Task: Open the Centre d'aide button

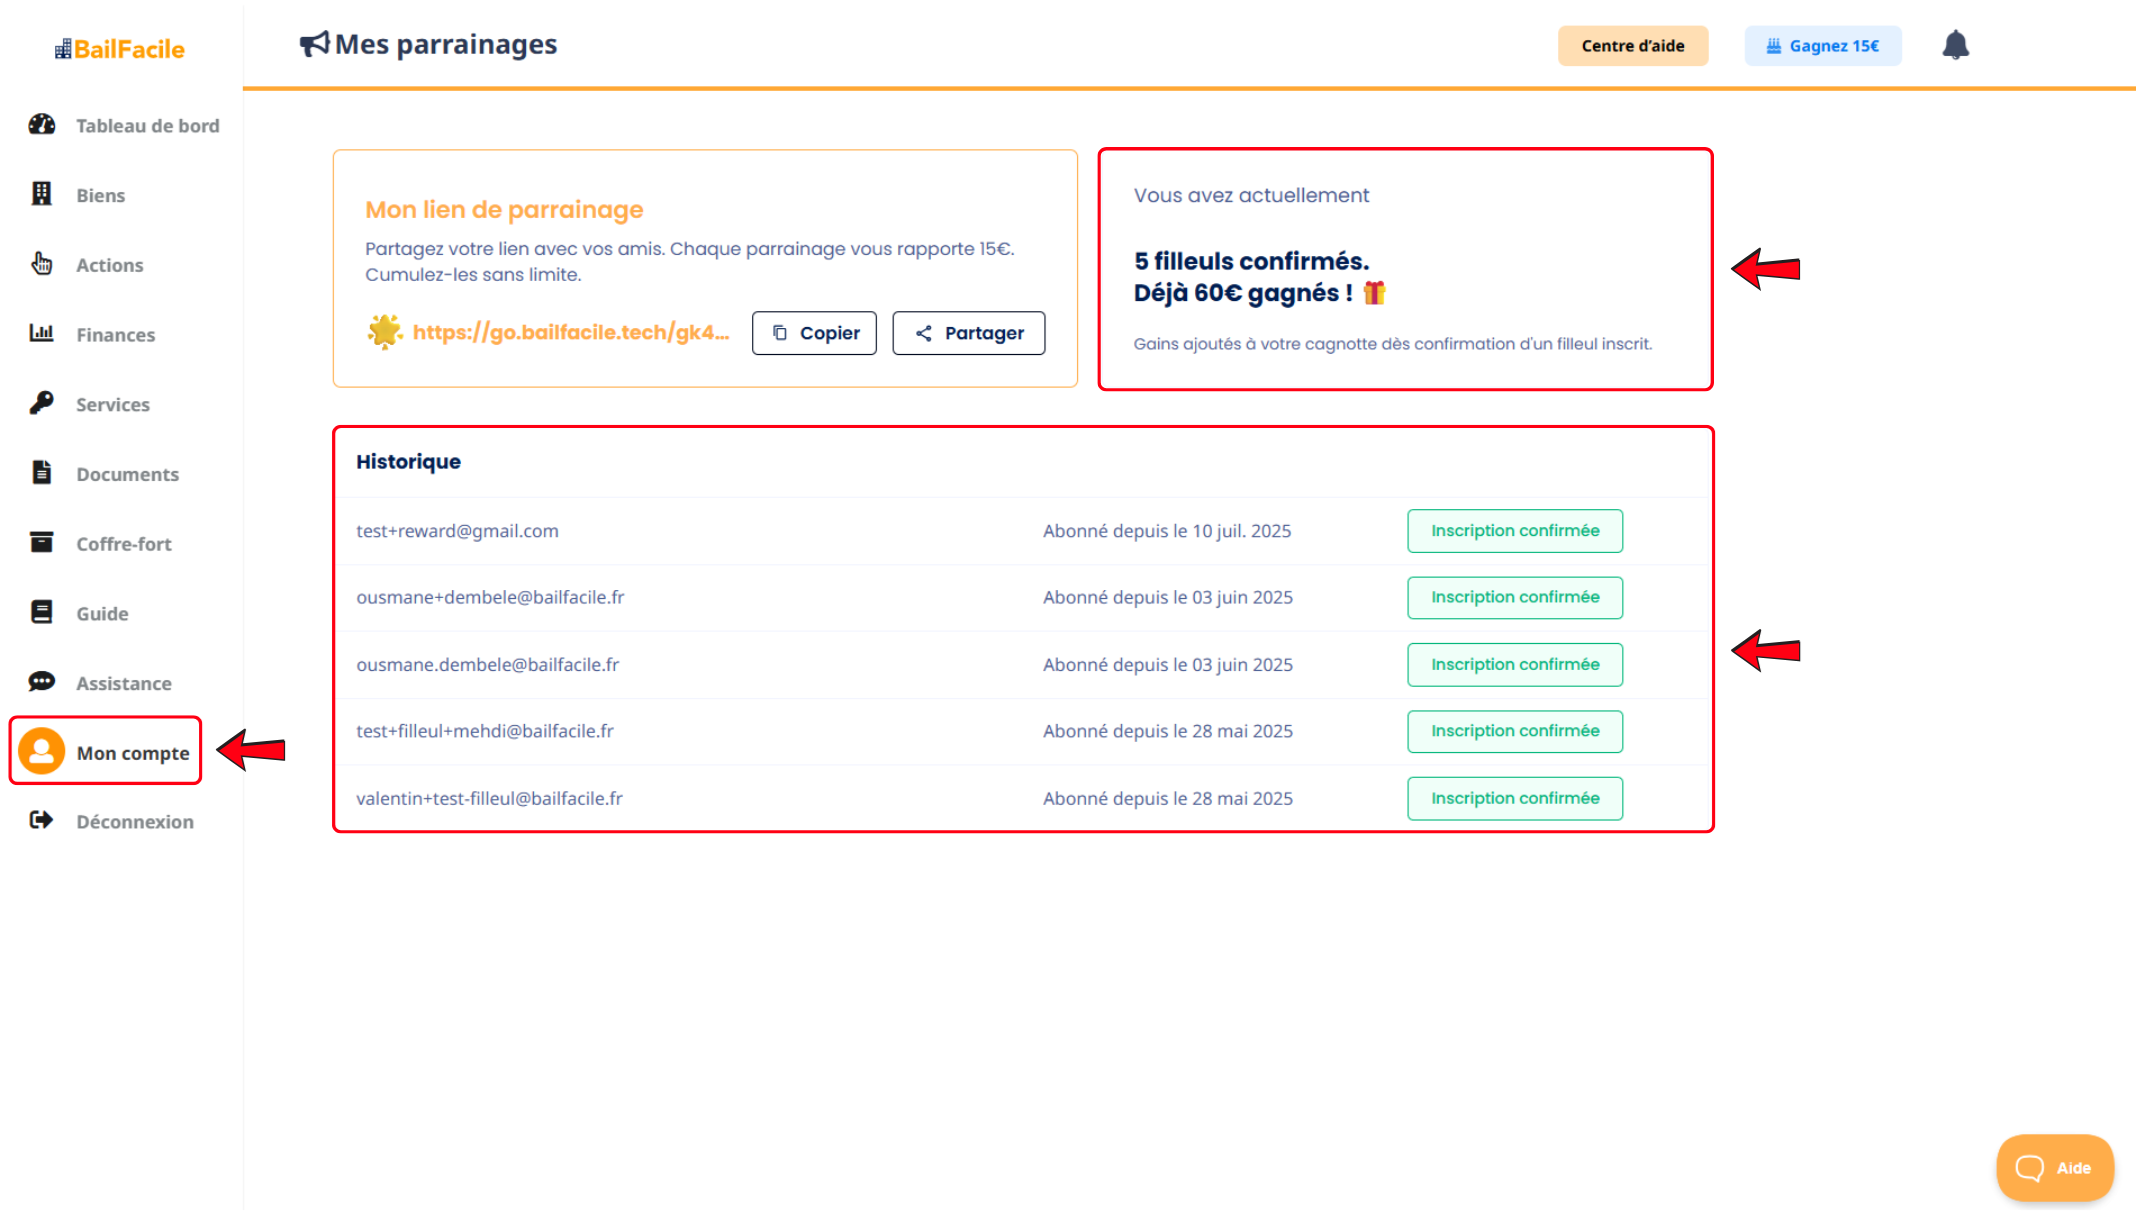Action: [1632, 46]
